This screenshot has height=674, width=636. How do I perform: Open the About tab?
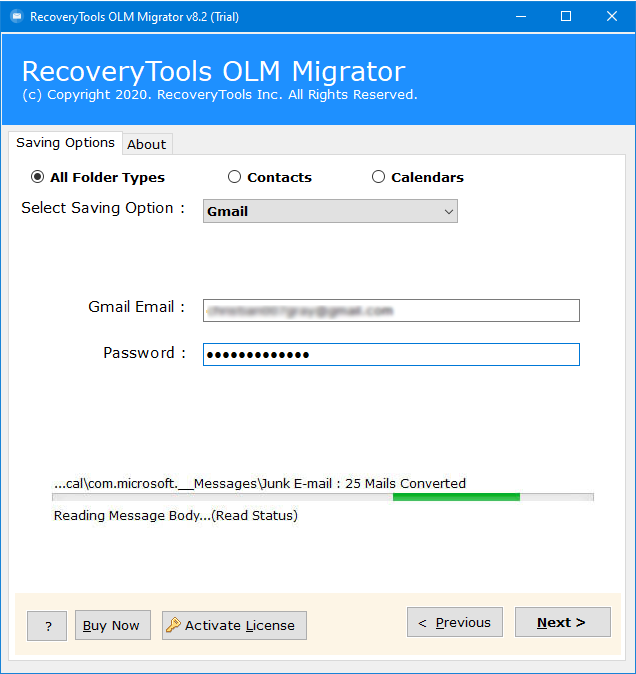pos(147,144)
